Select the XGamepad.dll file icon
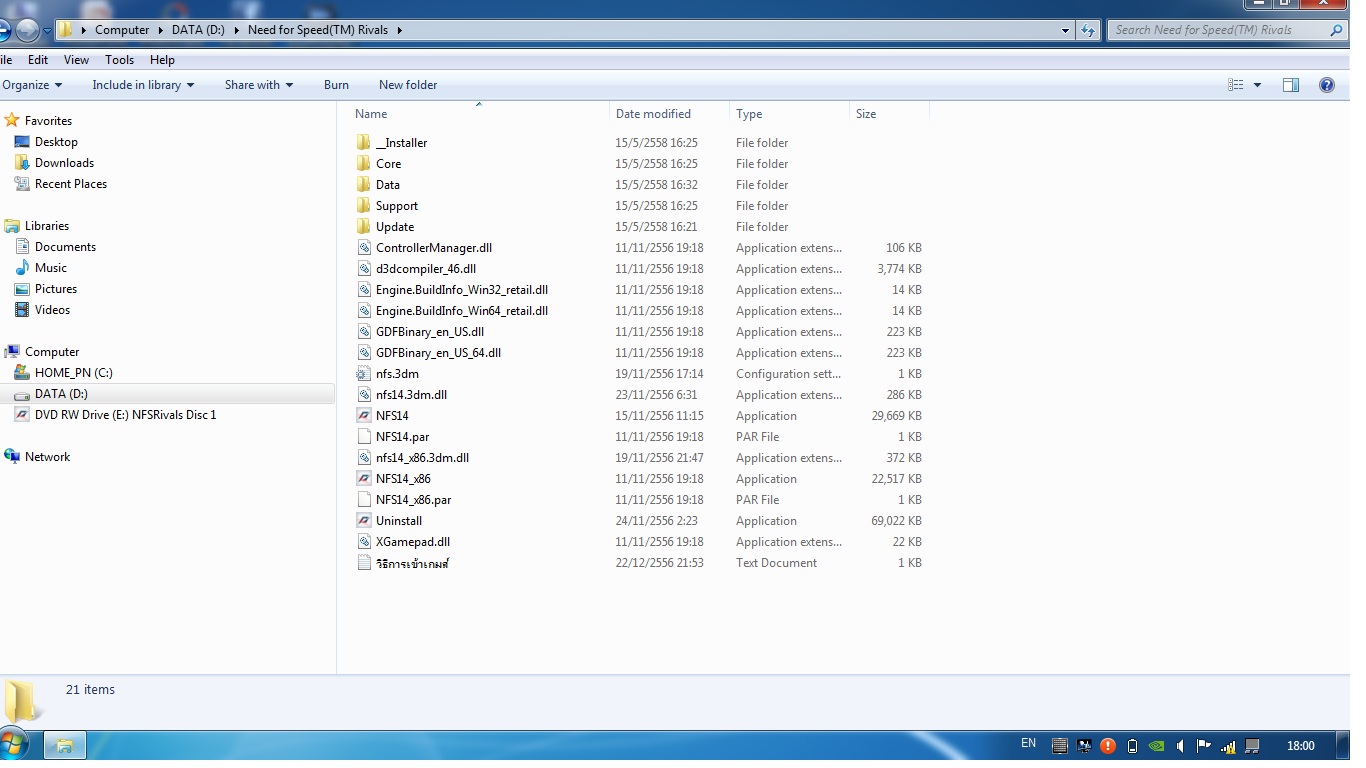1366x768 pixels. (364, 542)
